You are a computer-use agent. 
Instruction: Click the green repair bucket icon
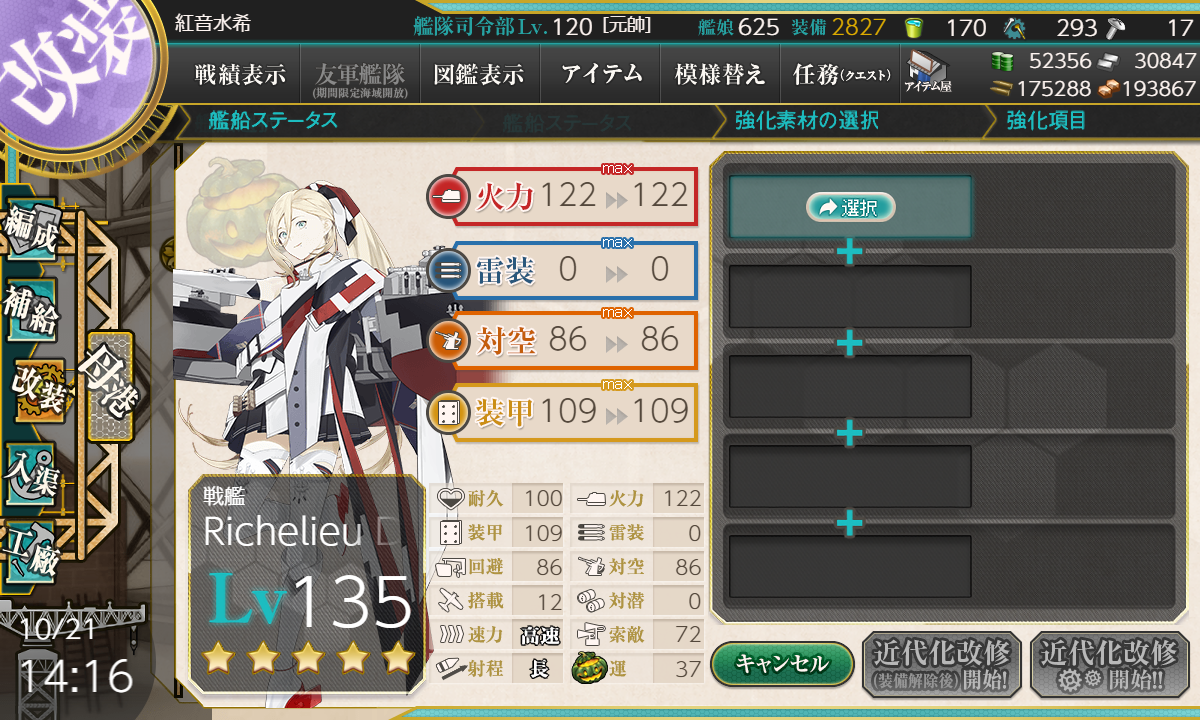914,27
